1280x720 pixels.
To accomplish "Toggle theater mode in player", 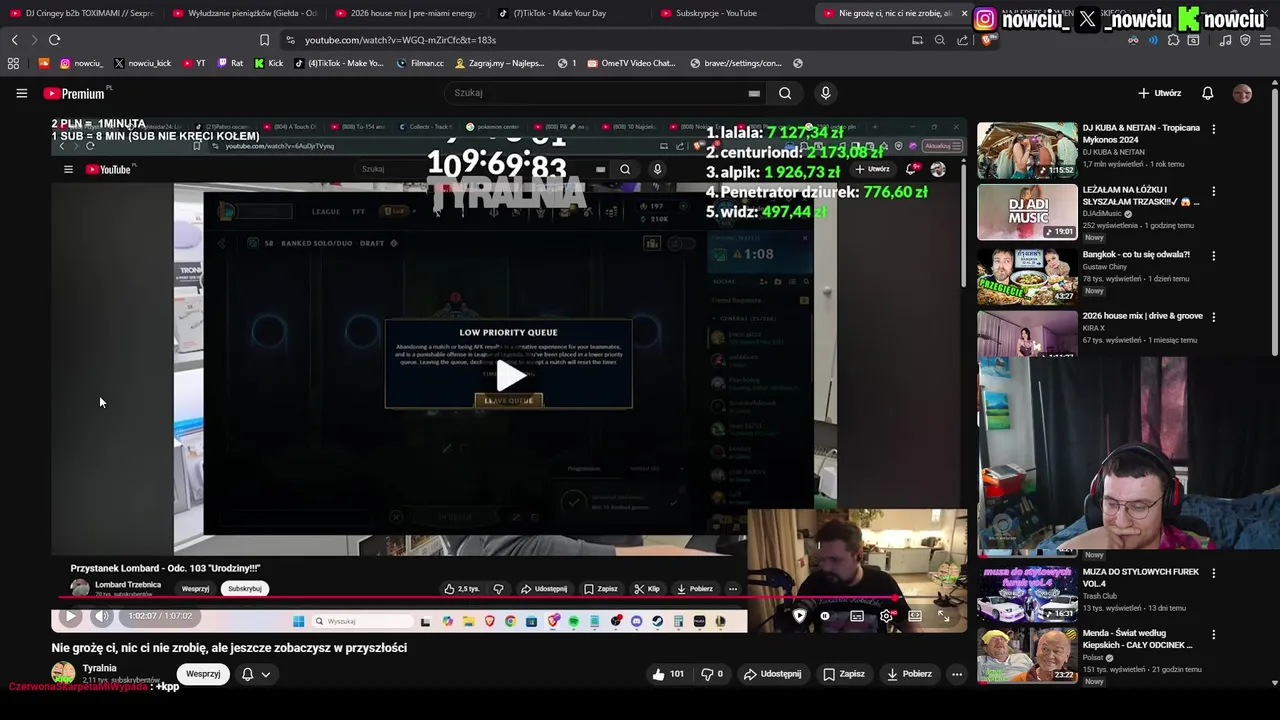I will tap(915, 616).
